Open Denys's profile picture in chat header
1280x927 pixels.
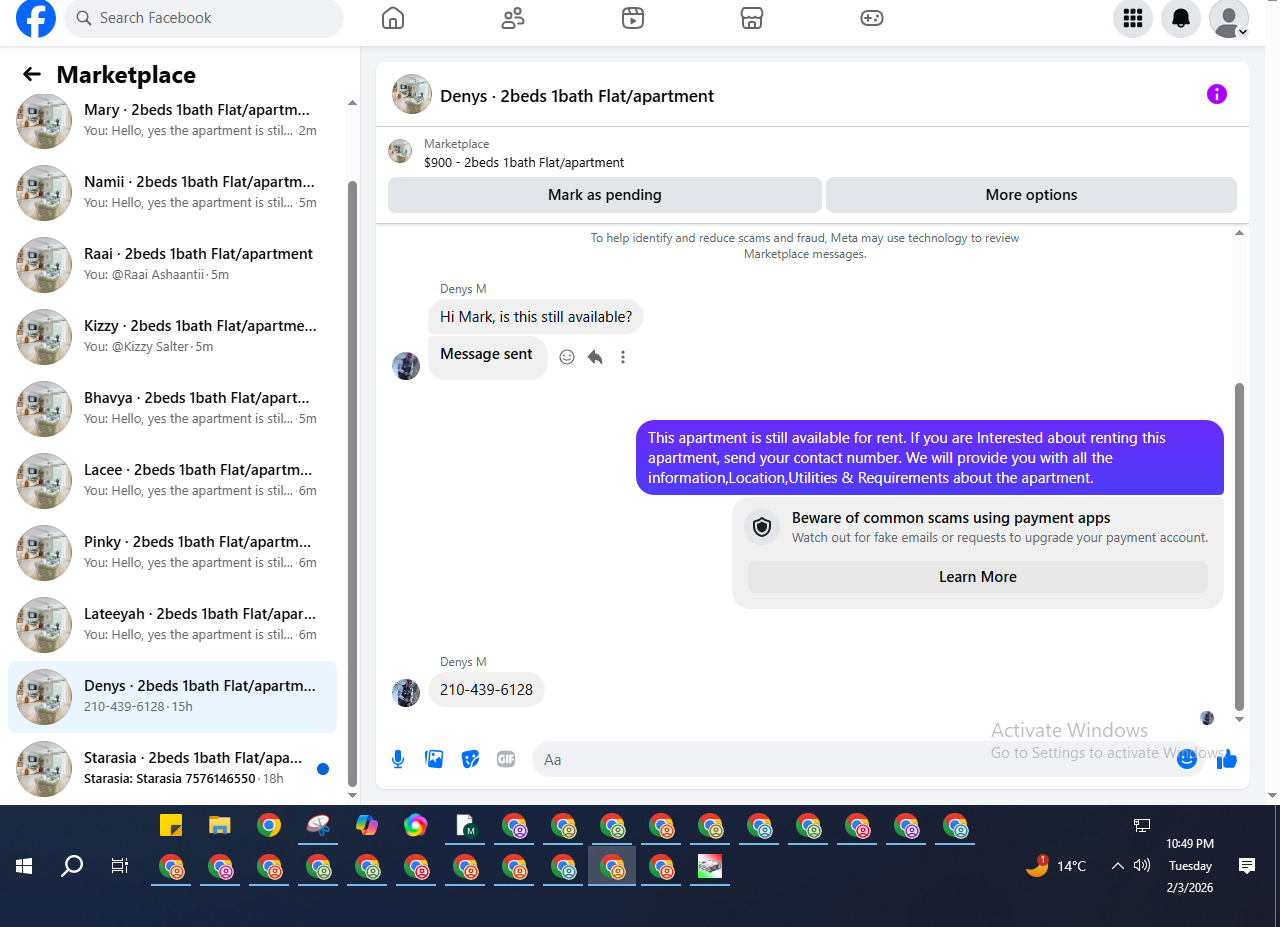(412, 94)
